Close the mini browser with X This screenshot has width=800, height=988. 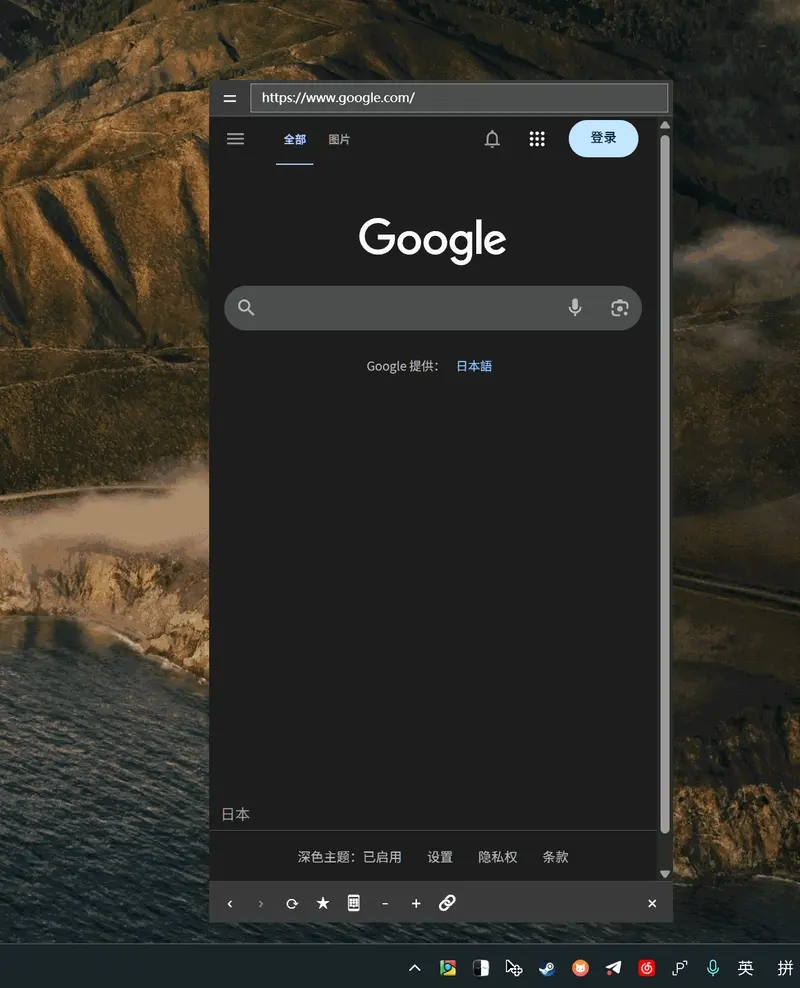point(652,904)
